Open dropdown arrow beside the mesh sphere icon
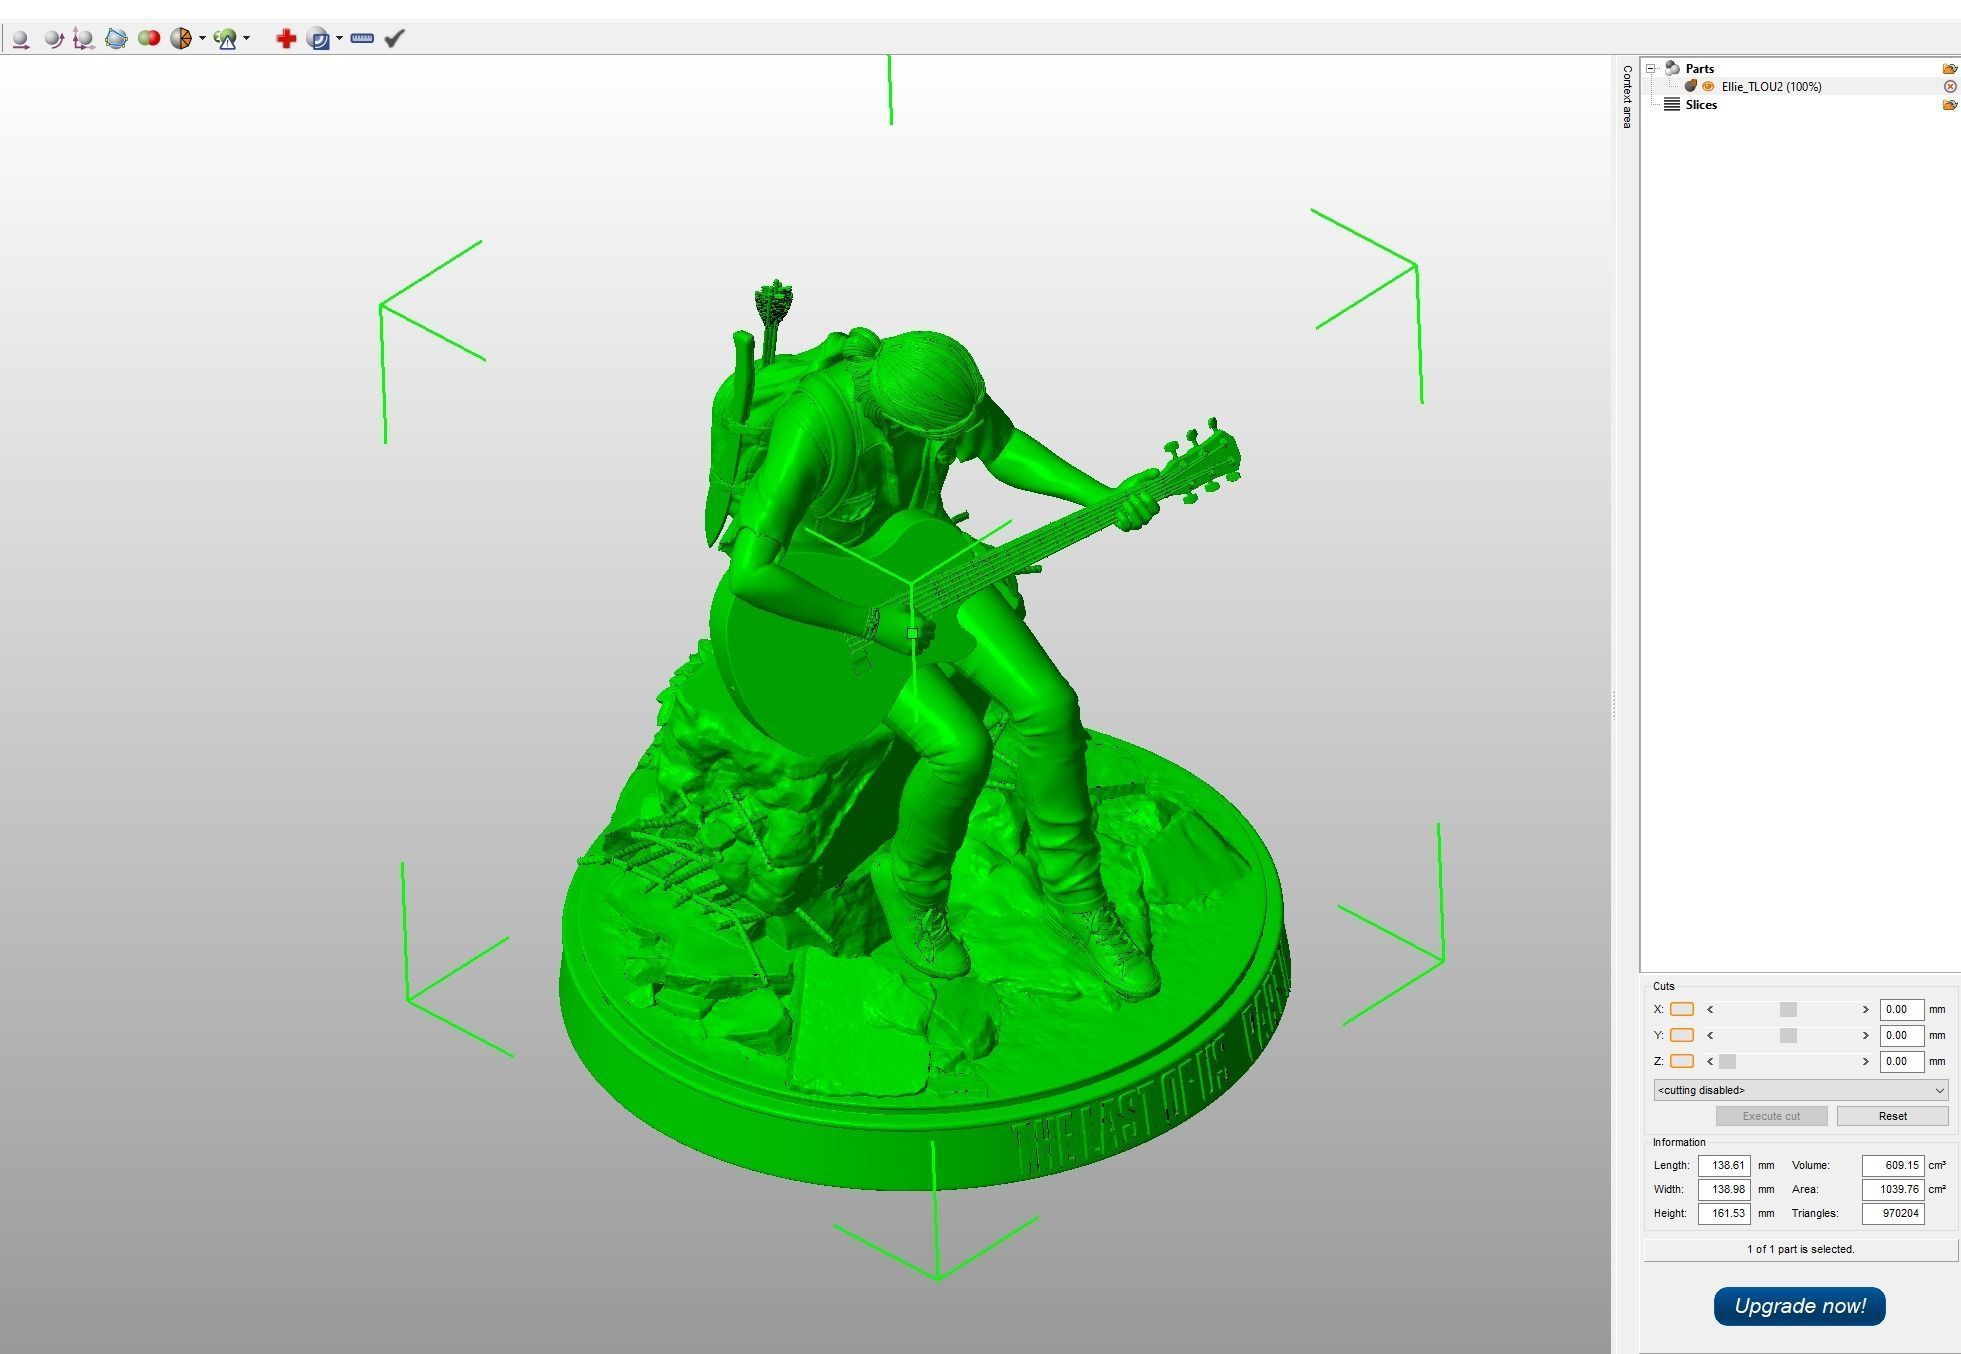1961x1354 pixels. click(202, 39)
